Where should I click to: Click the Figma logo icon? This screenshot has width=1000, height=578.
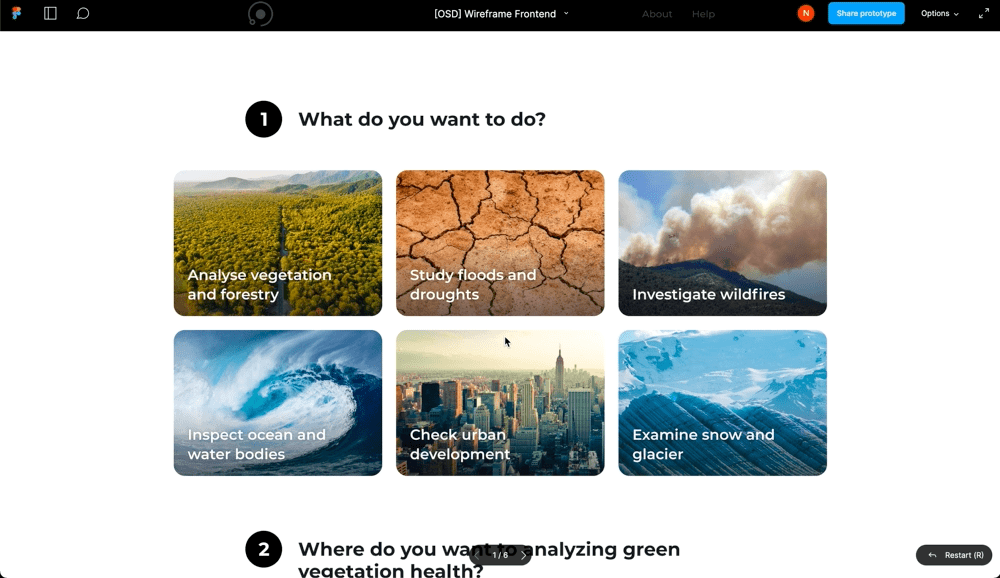point(17,14)
